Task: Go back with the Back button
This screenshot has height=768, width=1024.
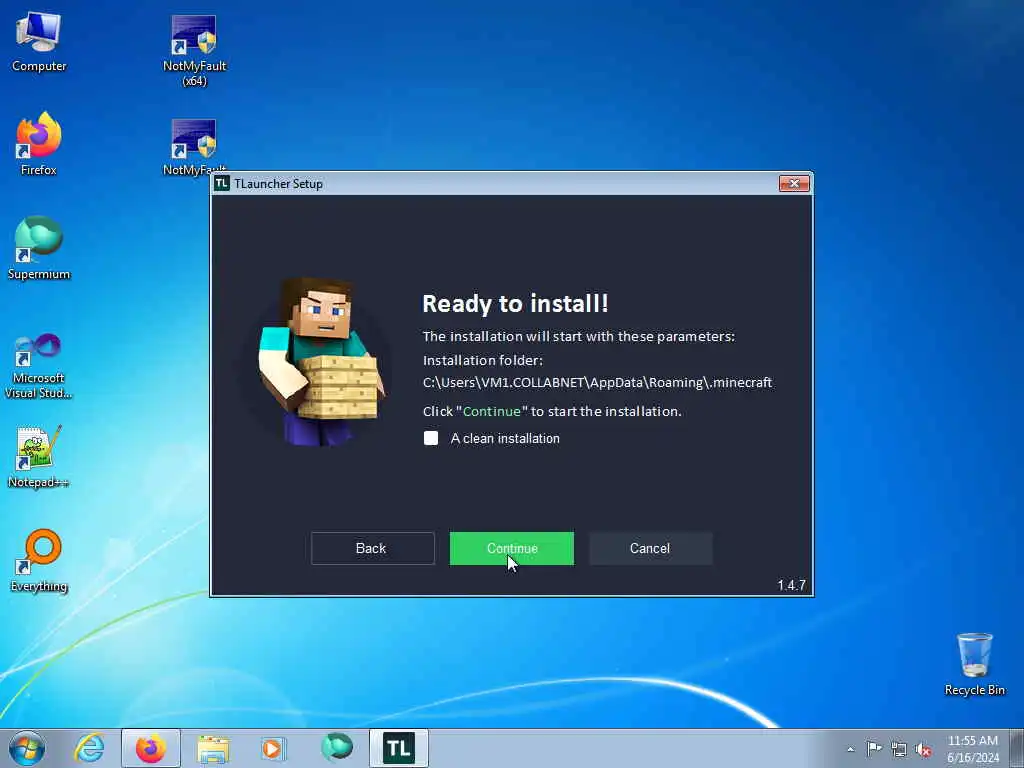Action: 372,549
